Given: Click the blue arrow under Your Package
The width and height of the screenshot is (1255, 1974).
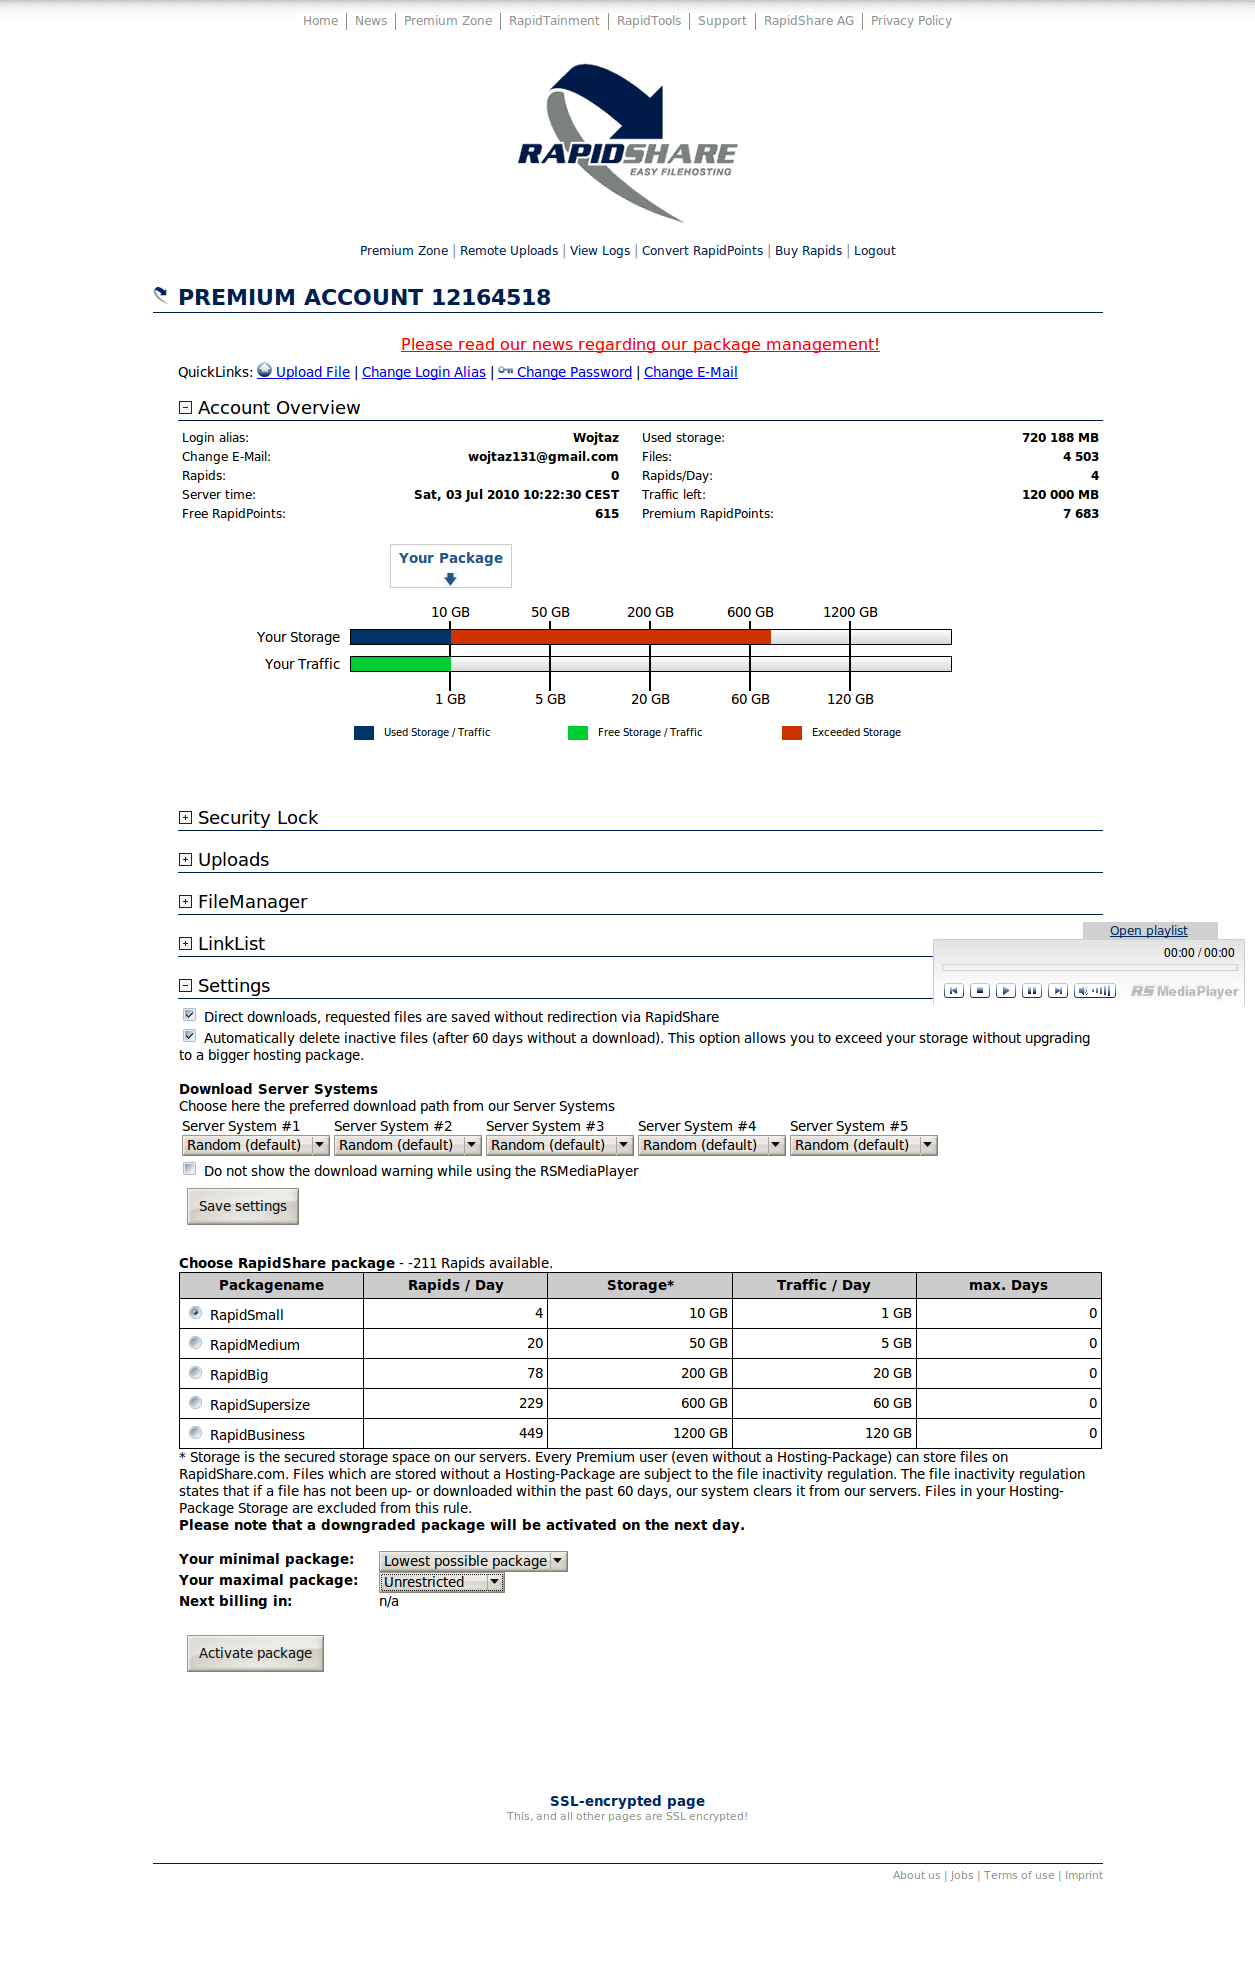Looking at the screenshot, I should 450,579.
